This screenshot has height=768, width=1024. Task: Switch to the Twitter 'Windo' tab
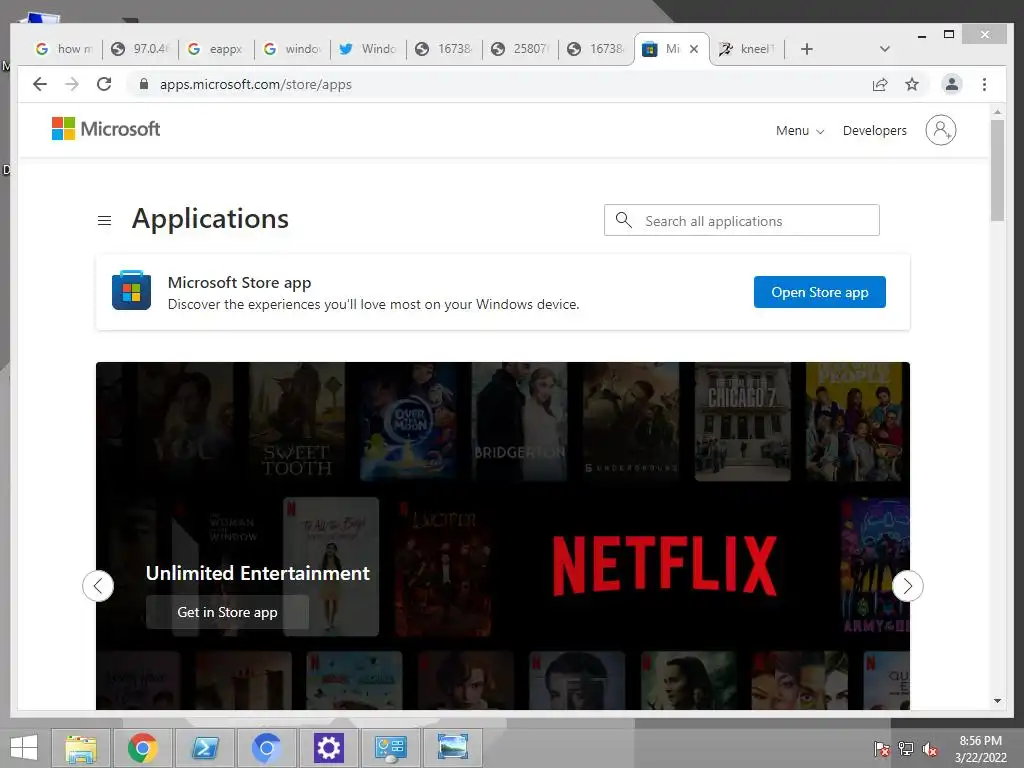pos(368,49)
